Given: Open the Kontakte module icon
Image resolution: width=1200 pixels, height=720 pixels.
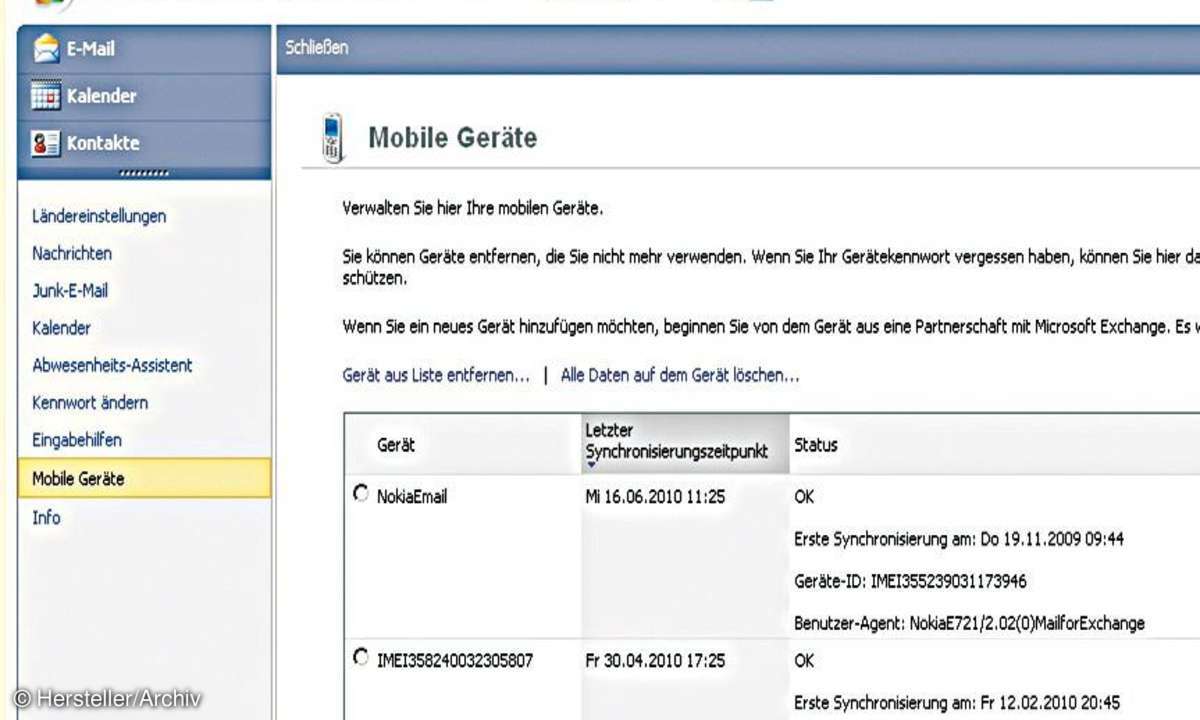Looking at the screenshot, I should tap(46, 143).
